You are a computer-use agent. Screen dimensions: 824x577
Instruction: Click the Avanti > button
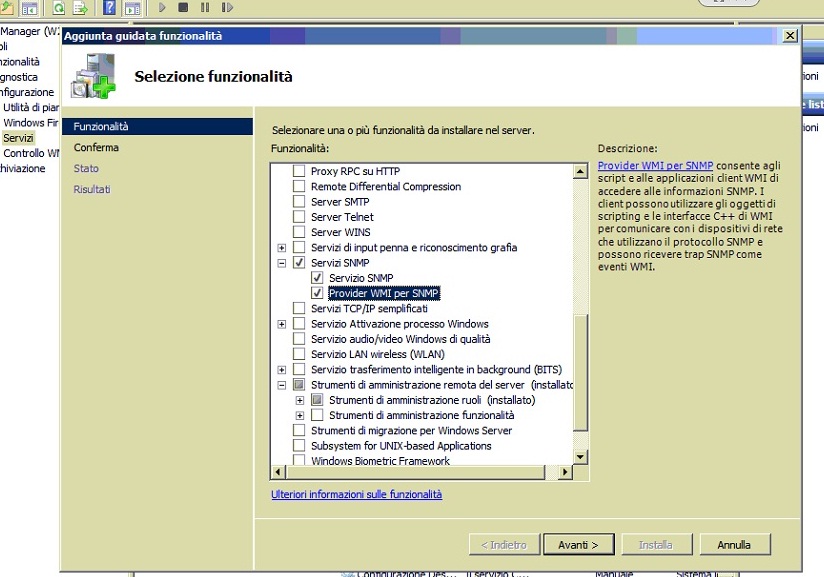pos(578,545)
